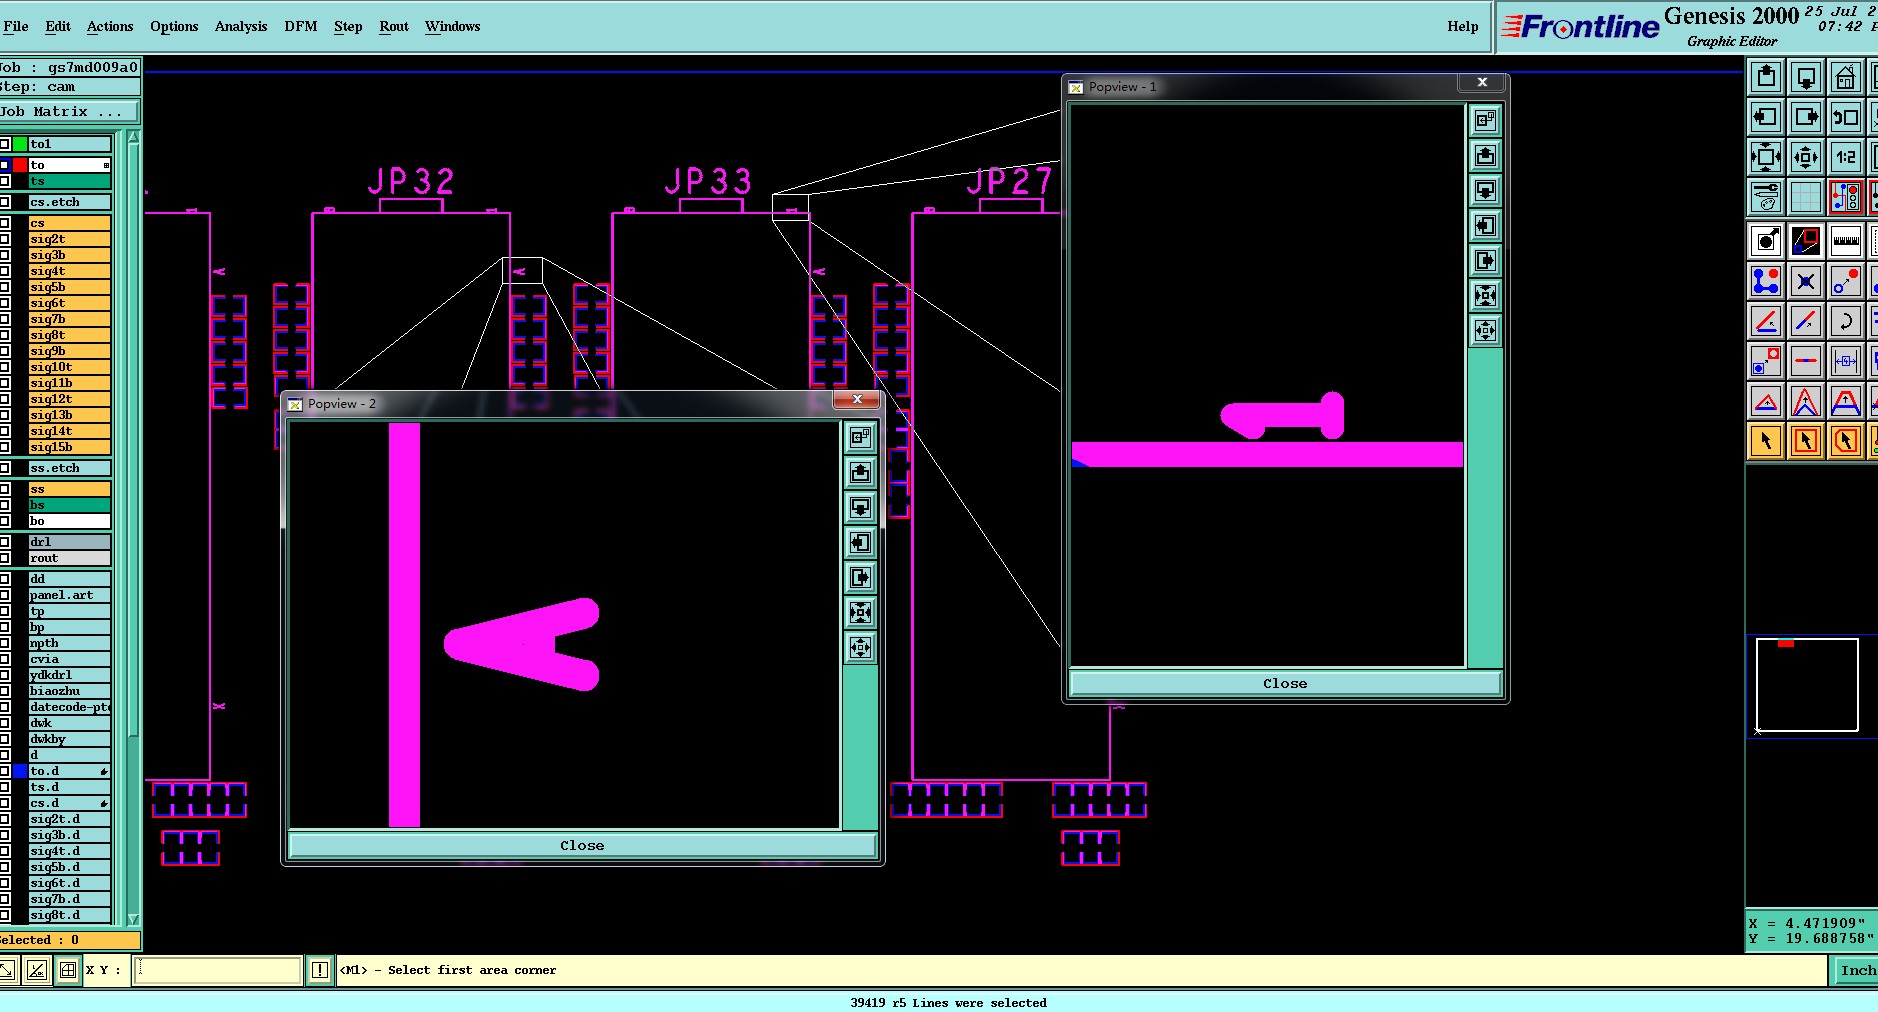1878x1012 pixels.
Task: Click the exclamation mark icon beside coordinate field
Action: tap(320, 970)
